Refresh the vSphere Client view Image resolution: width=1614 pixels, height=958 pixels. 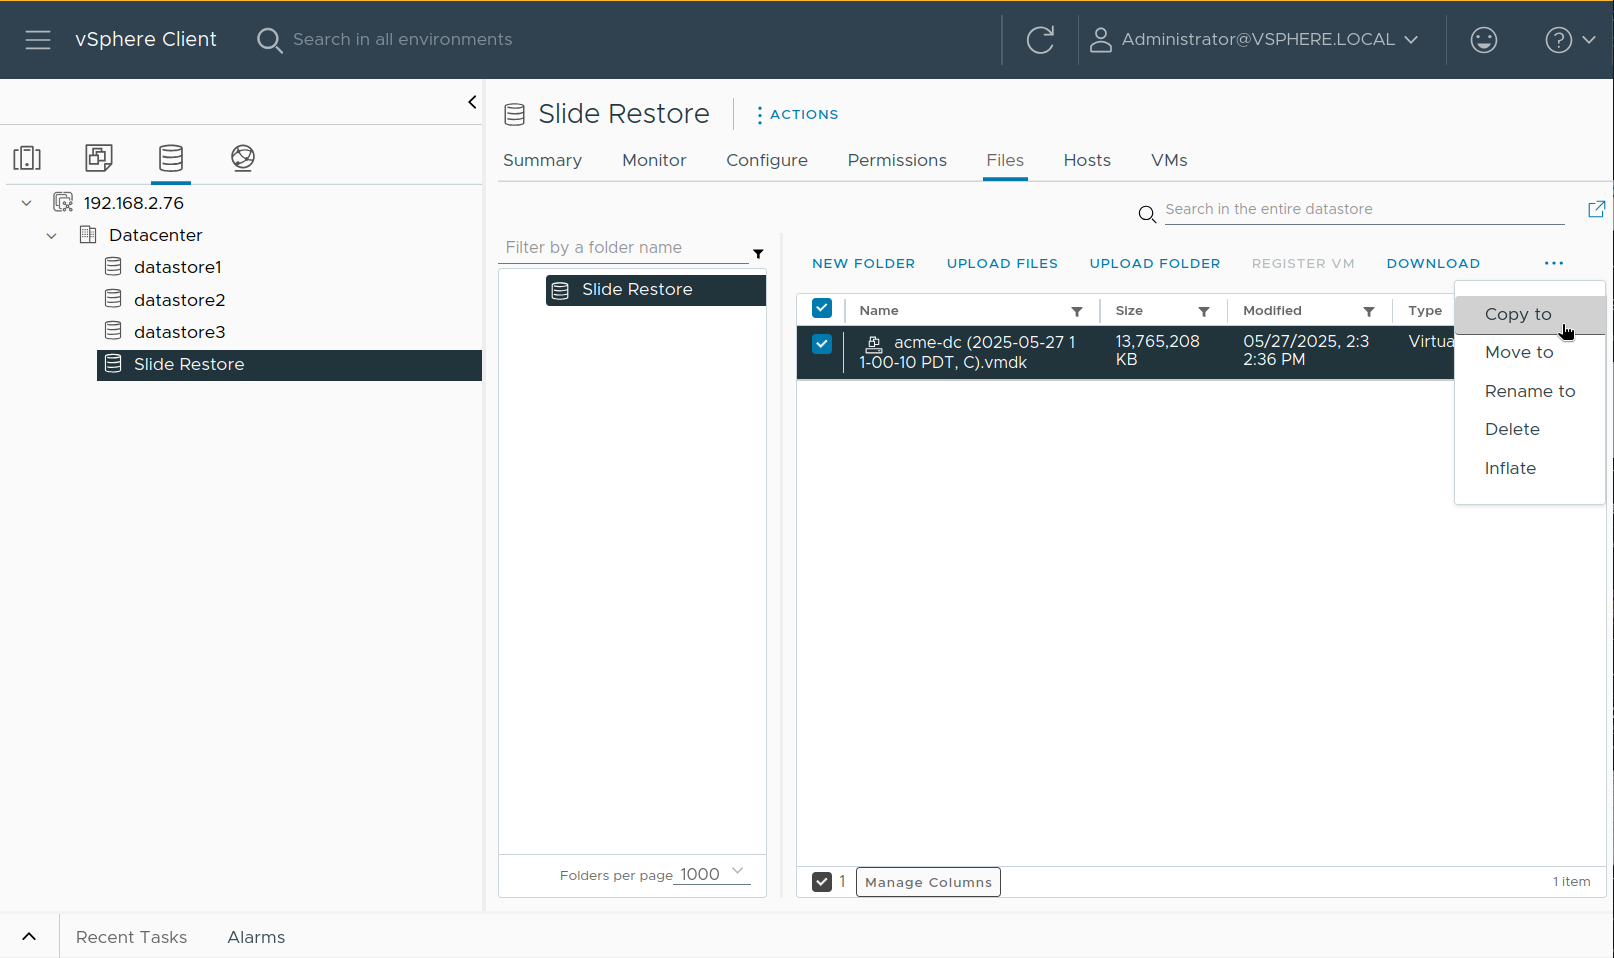1040,40
